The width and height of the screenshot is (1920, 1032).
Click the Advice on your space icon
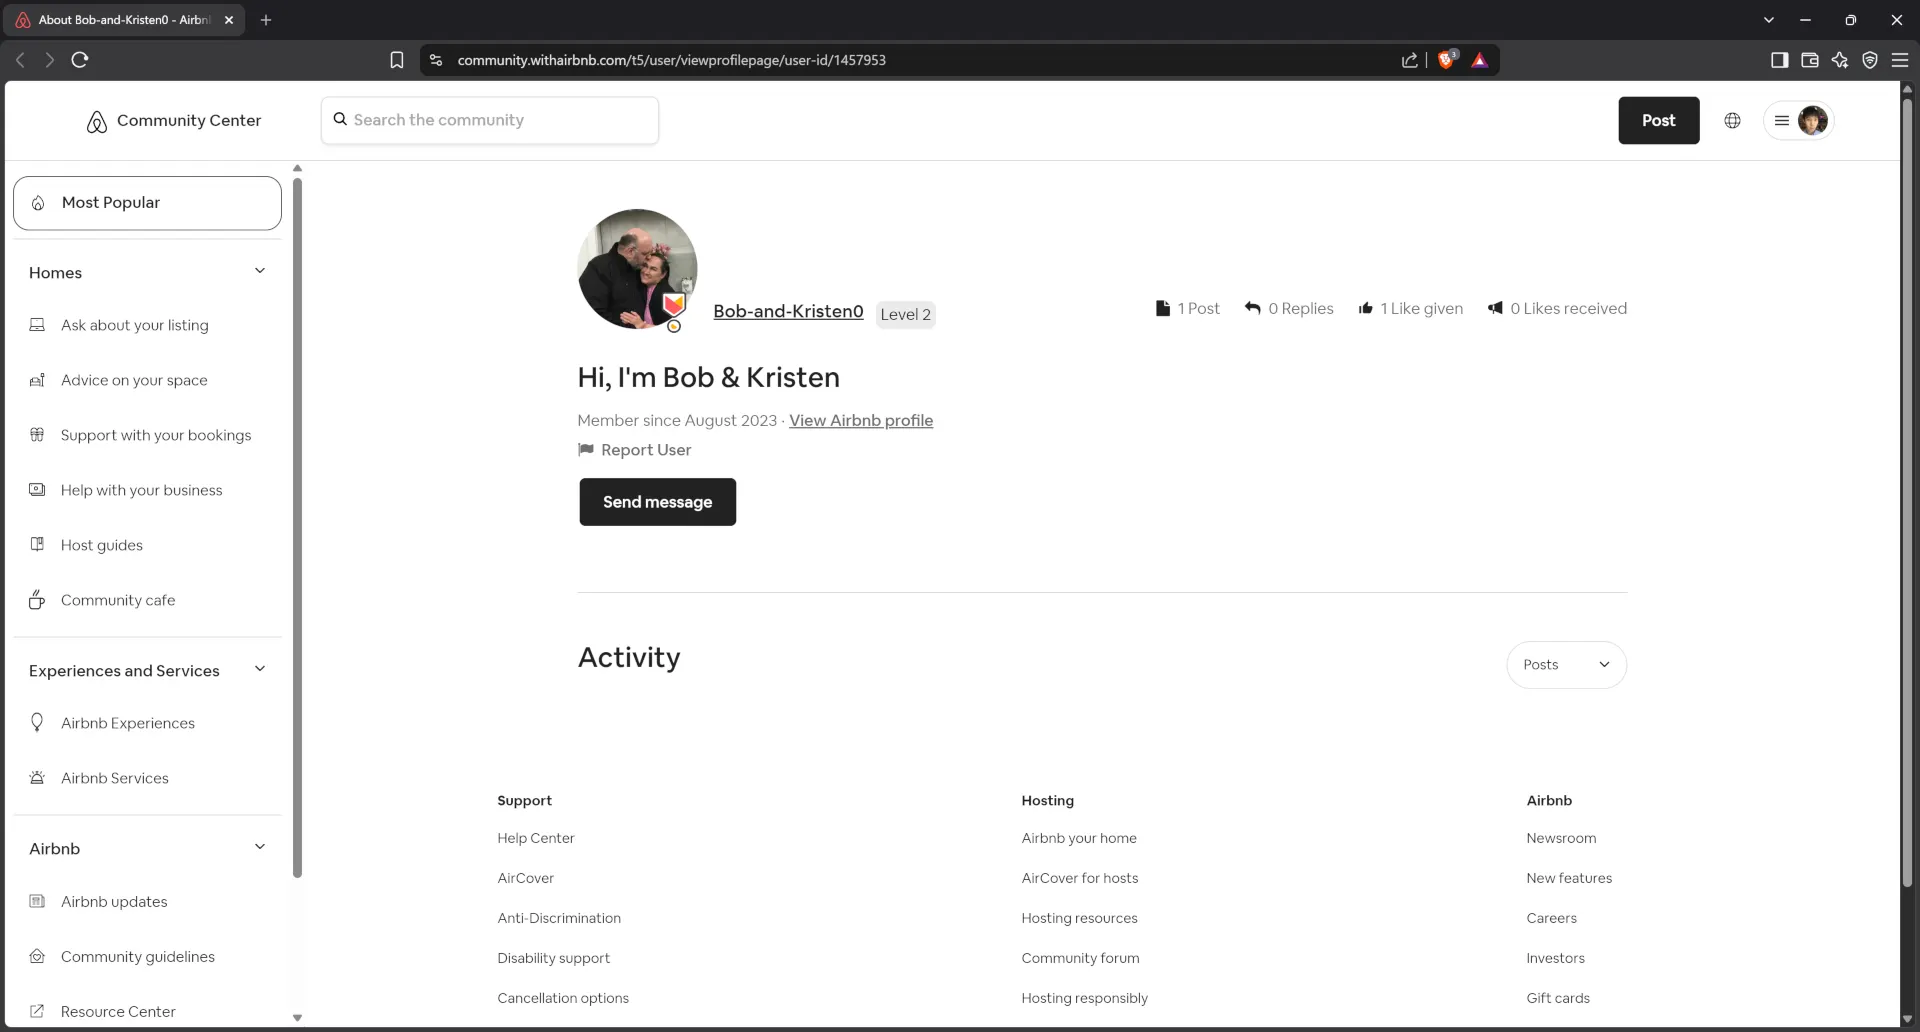[37, 380]
